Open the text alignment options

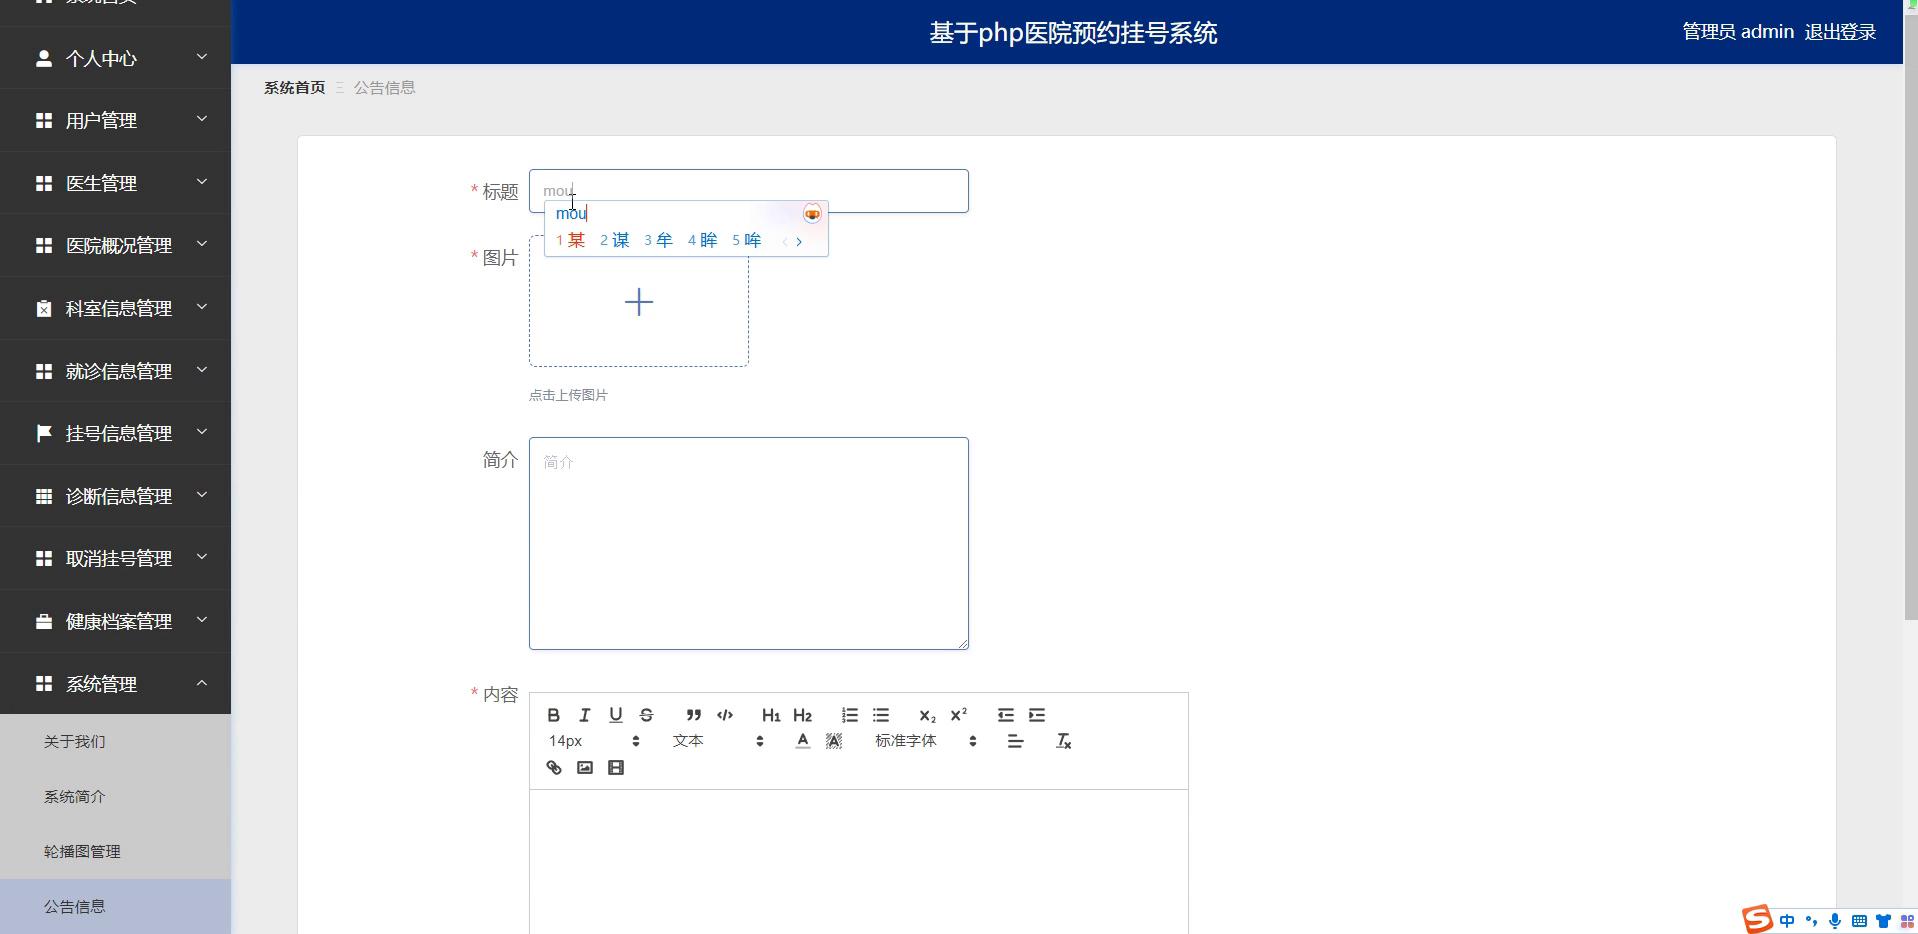point(1016,741)
